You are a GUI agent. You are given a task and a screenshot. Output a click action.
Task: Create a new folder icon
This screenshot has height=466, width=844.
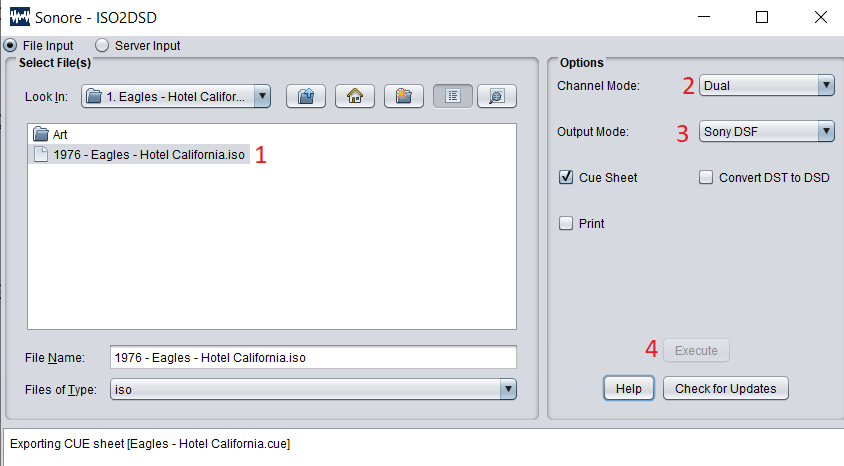point(404,96)
